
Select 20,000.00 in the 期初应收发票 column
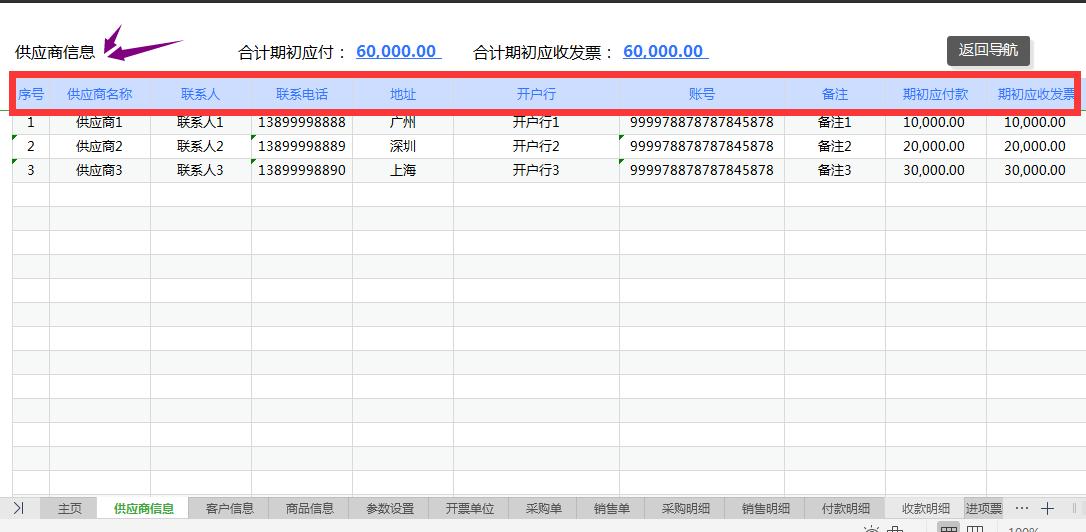tap(1035, 146)
